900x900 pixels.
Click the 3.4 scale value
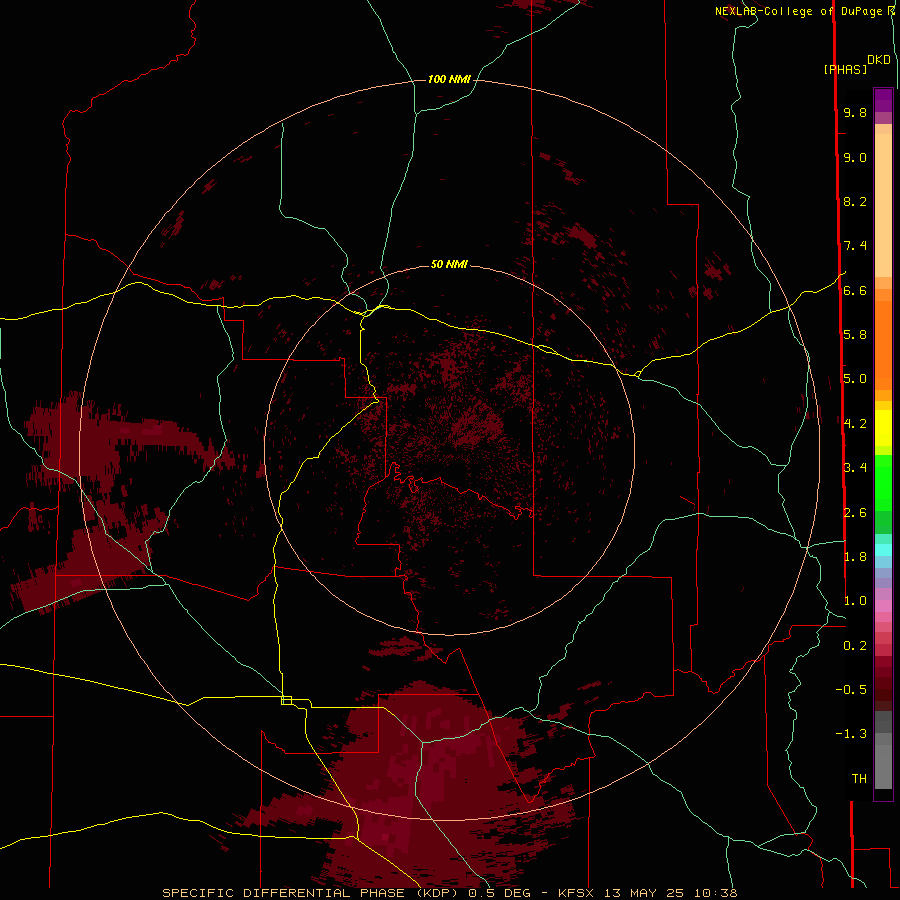pos(855,468)
